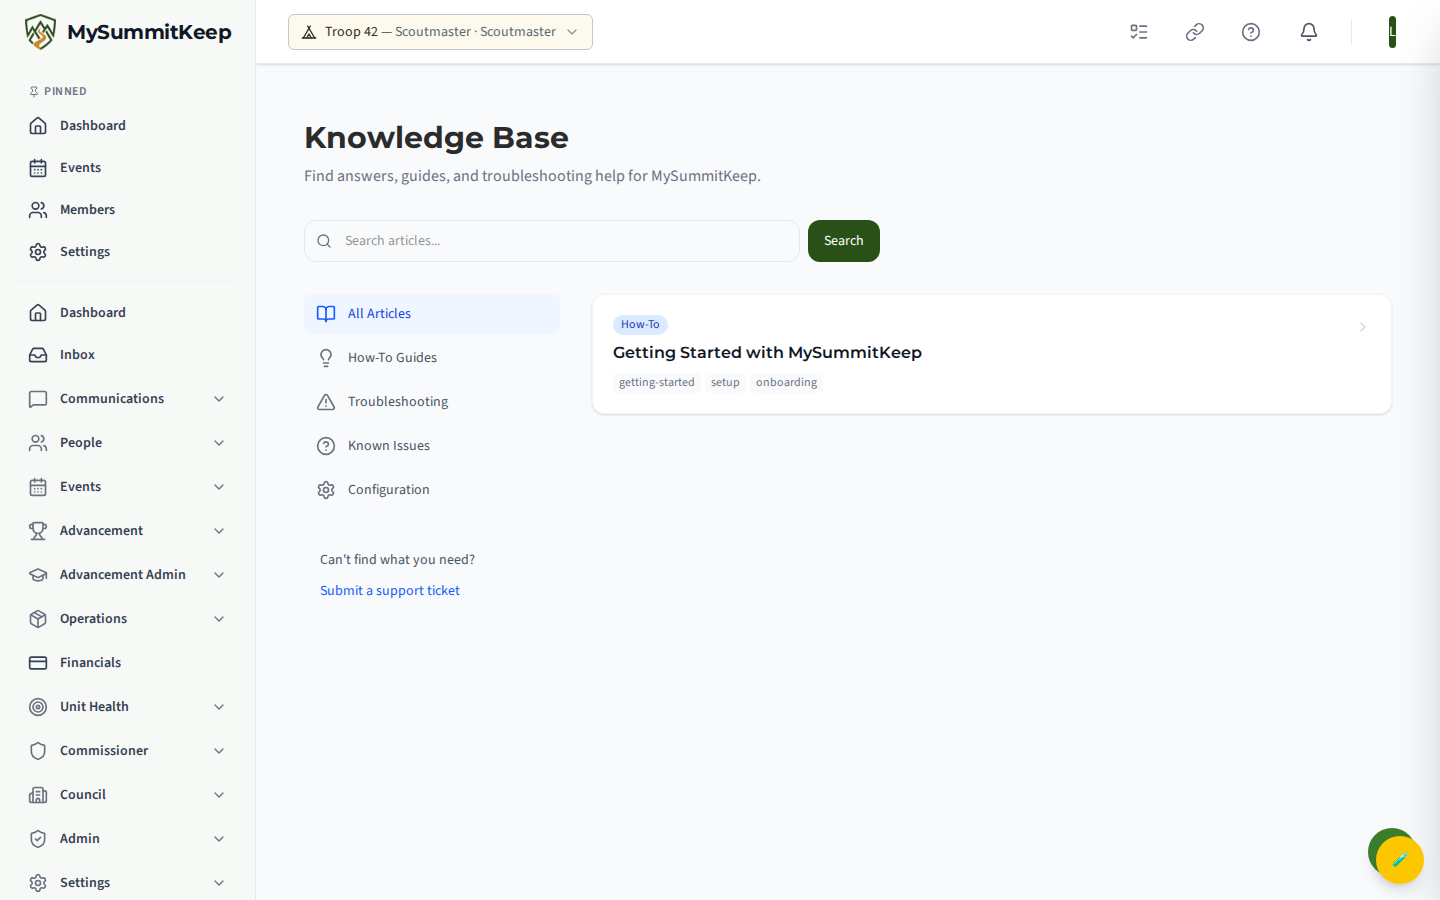Open the user avatar menu

1392,32
